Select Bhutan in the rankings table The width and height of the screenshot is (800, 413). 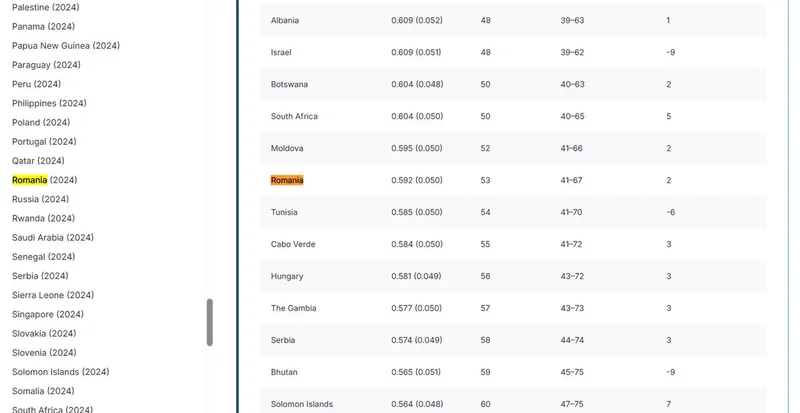pos(284,372)
